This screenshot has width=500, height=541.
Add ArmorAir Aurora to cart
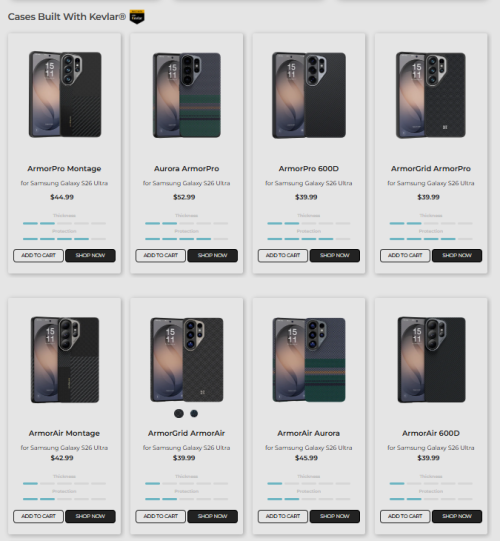coord(283,517)
